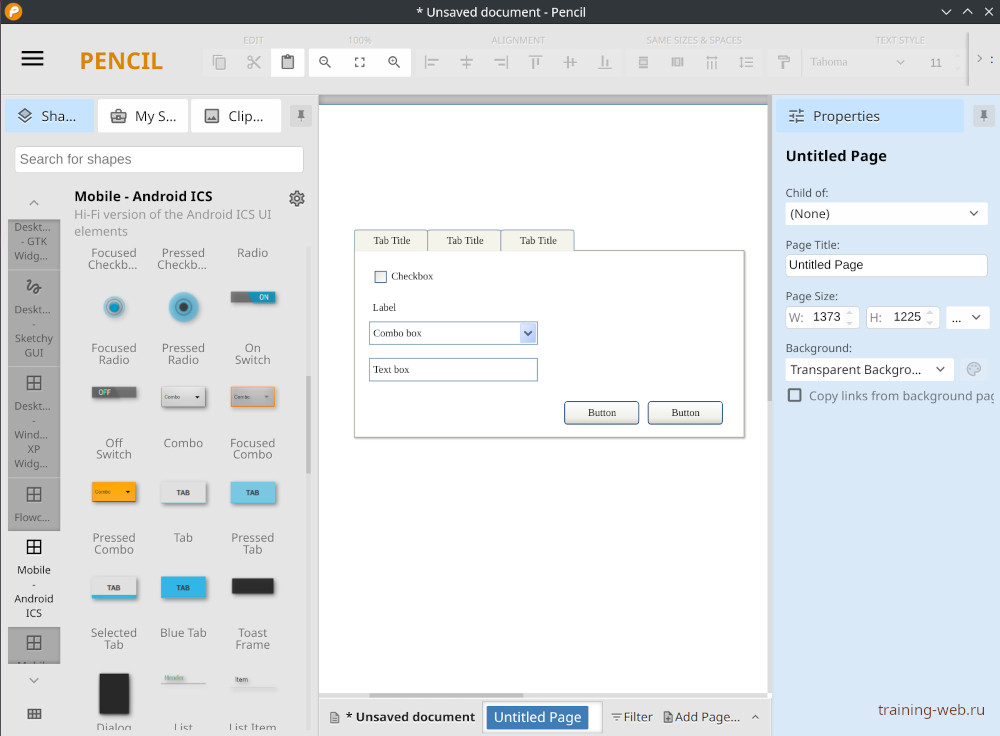
Task: Open the collection settings gear
Action: 297,198
